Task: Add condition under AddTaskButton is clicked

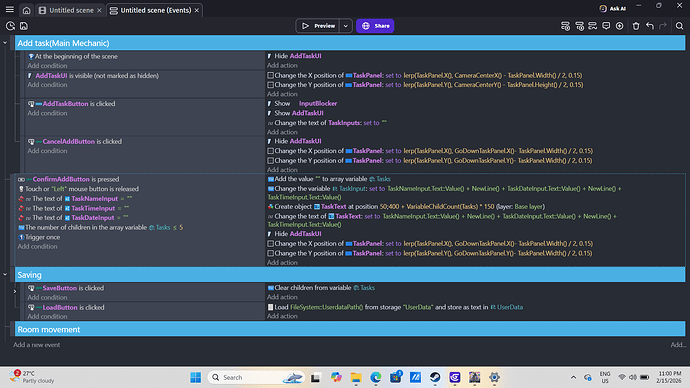Action: coord(47,113)
